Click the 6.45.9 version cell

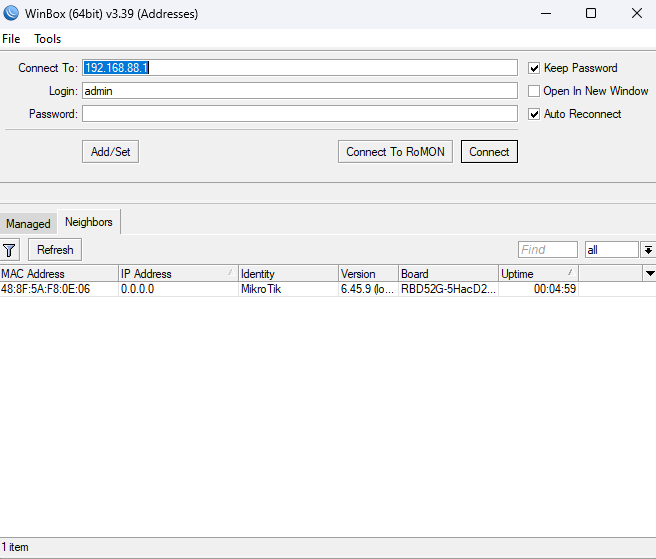367,289
